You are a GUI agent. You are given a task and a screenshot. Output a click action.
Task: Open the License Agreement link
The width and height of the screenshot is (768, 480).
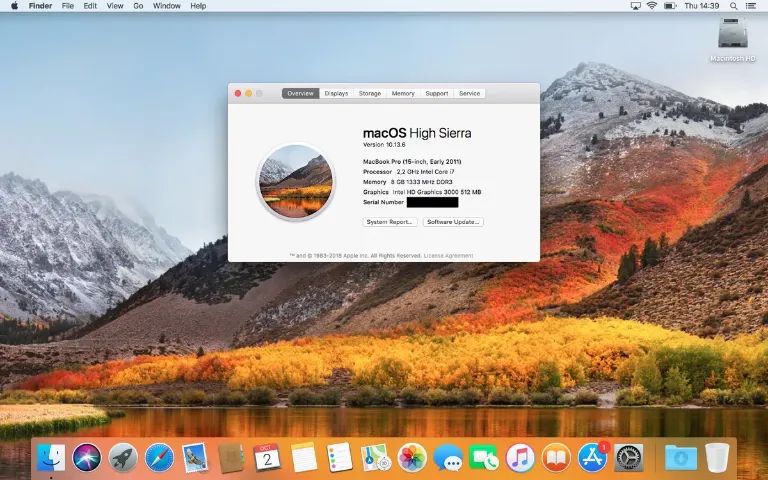click(448, 256)
